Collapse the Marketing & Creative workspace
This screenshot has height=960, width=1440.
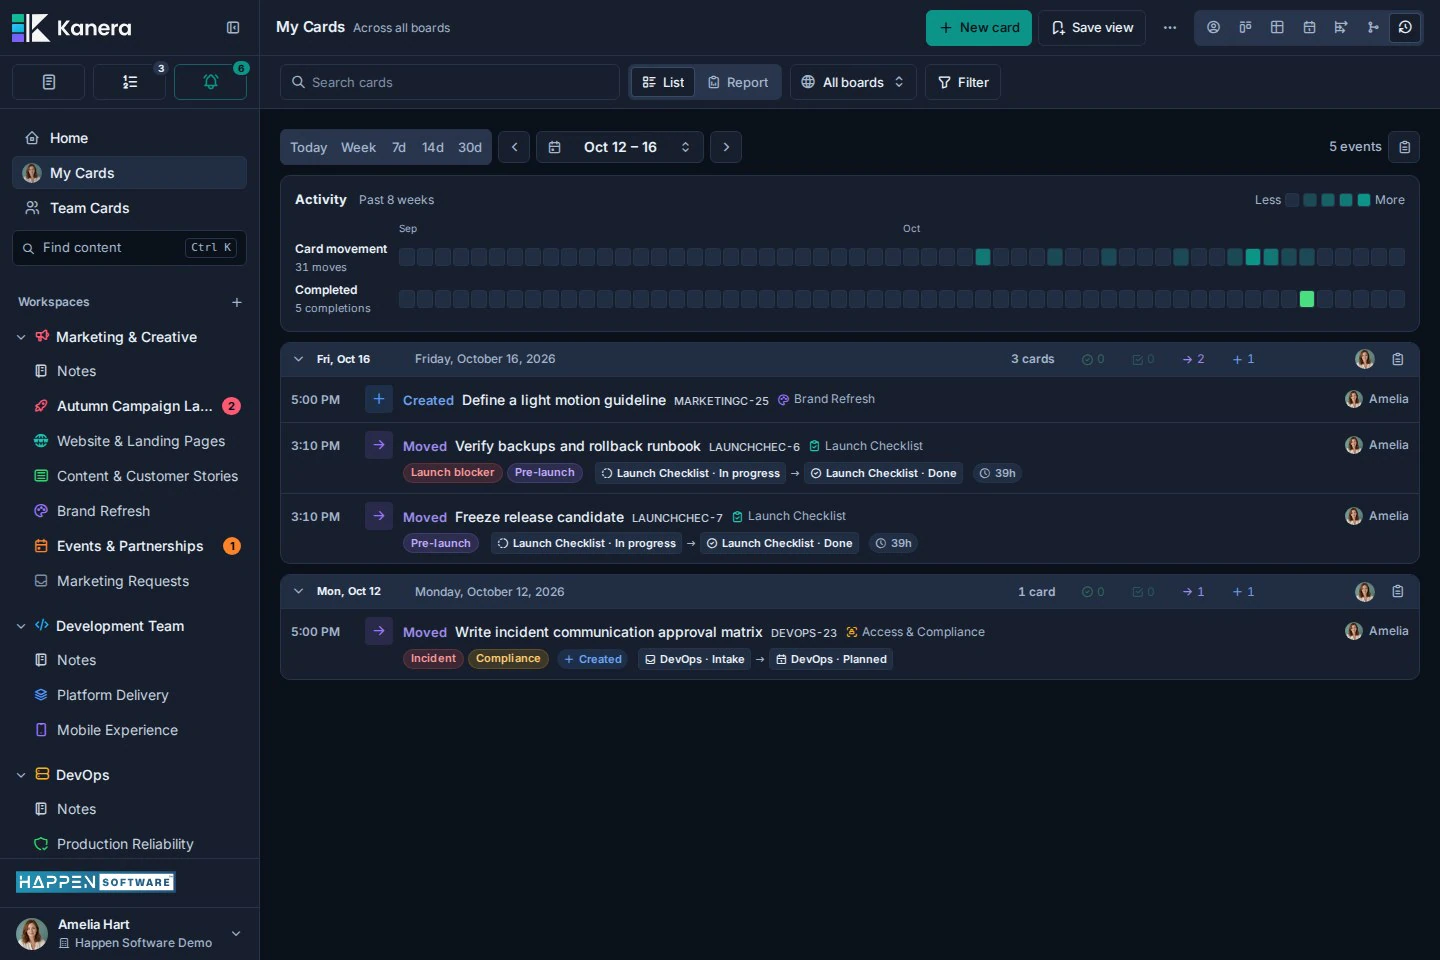21,337
